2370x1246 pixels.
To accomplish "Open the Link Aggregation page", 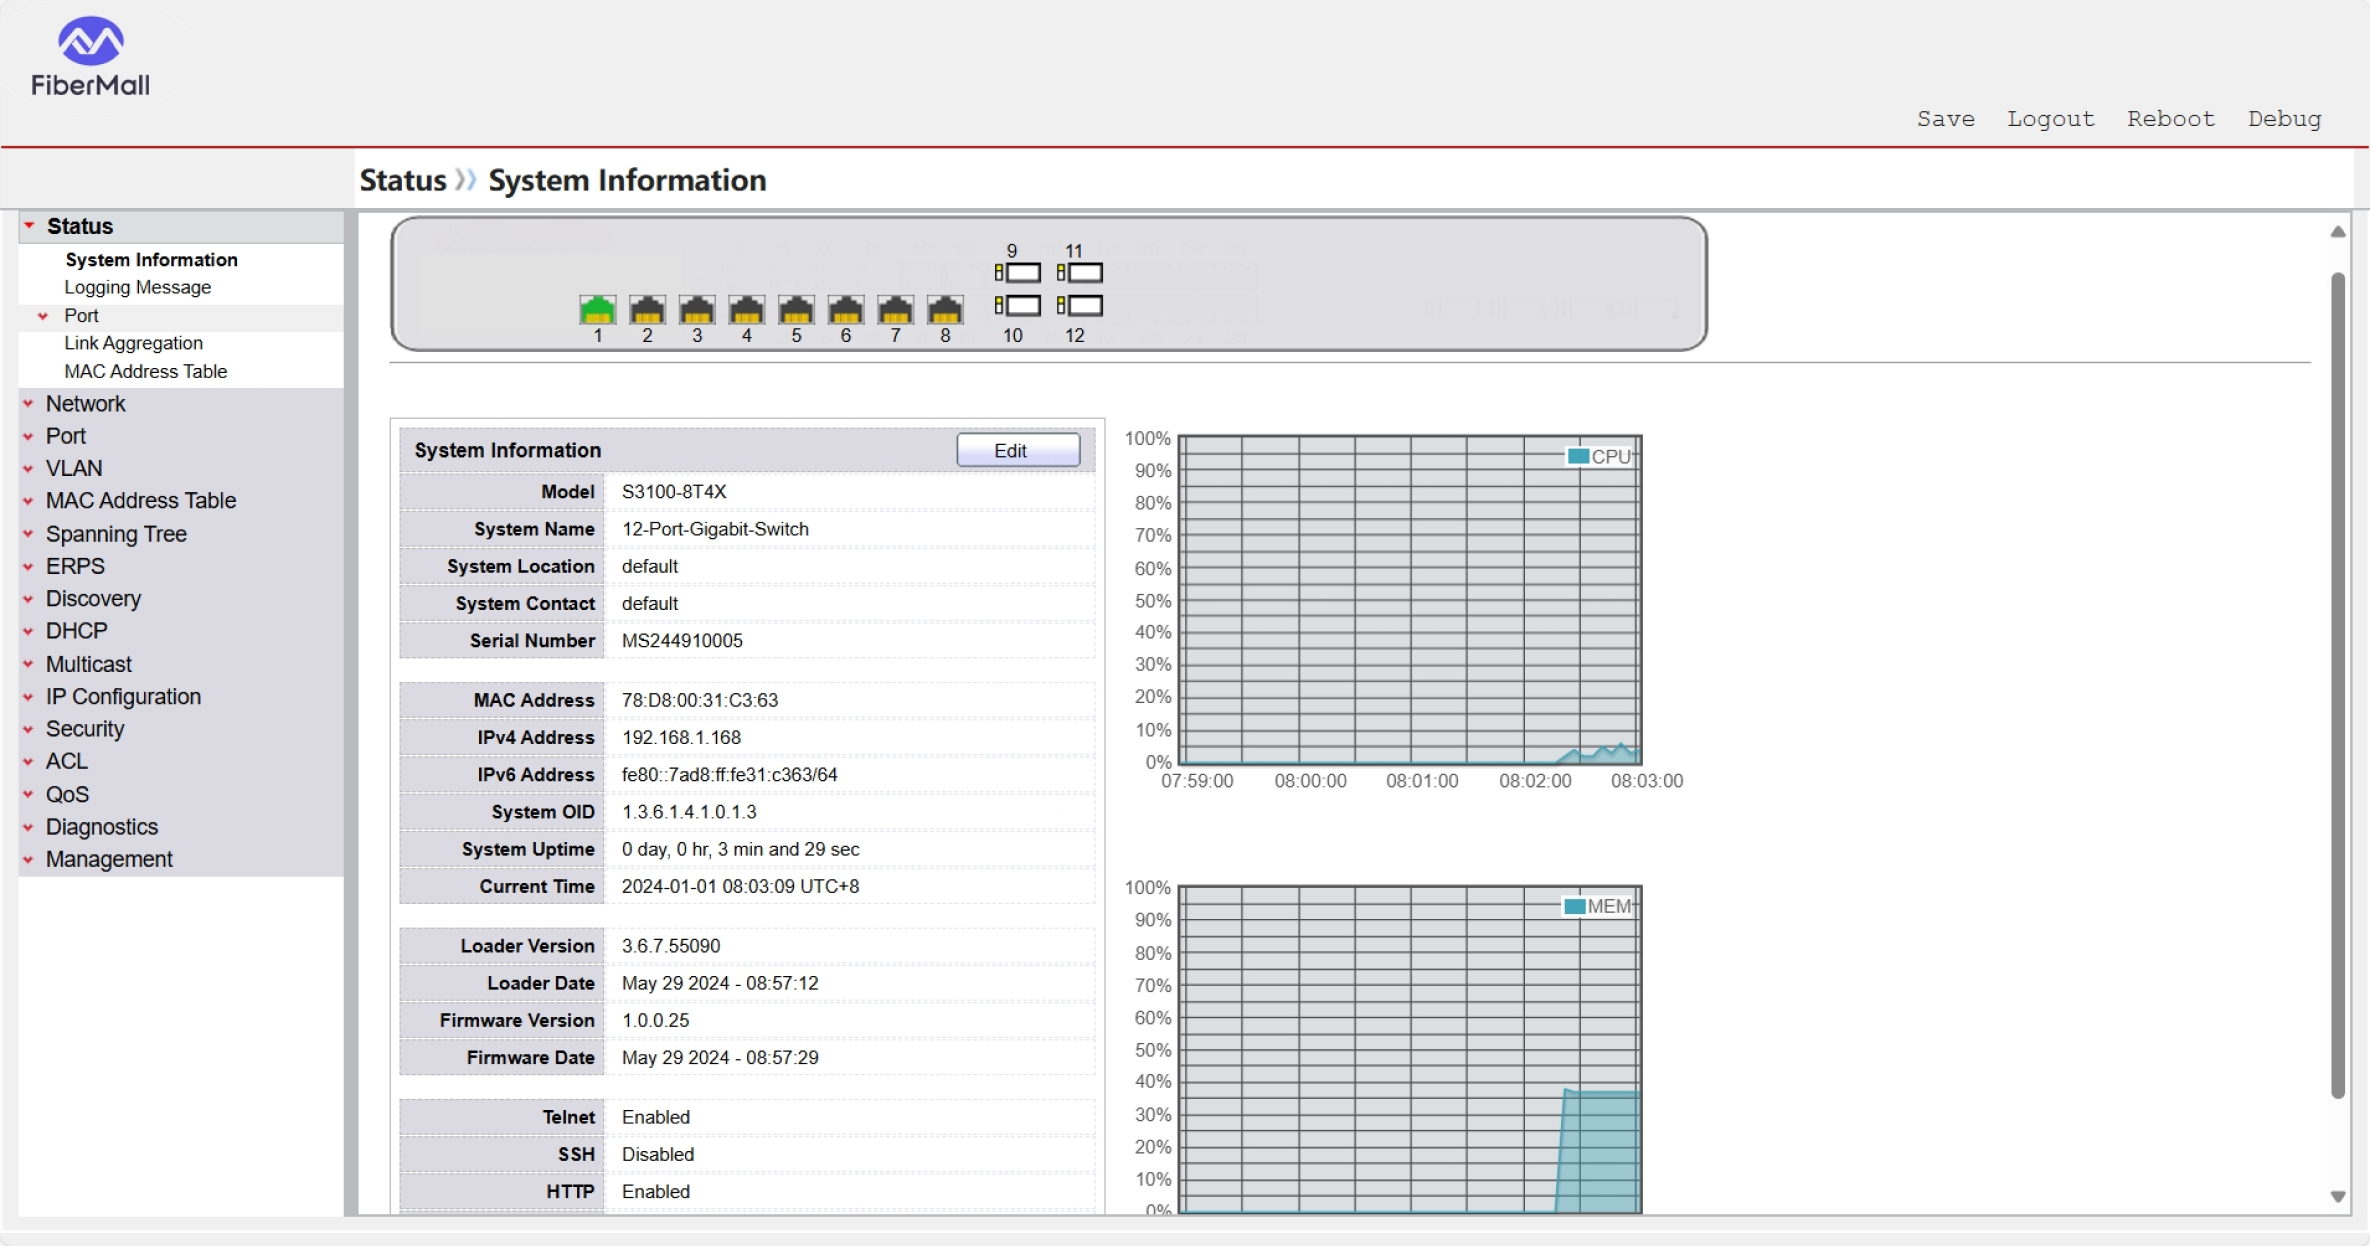I will (x=133, y=343).
